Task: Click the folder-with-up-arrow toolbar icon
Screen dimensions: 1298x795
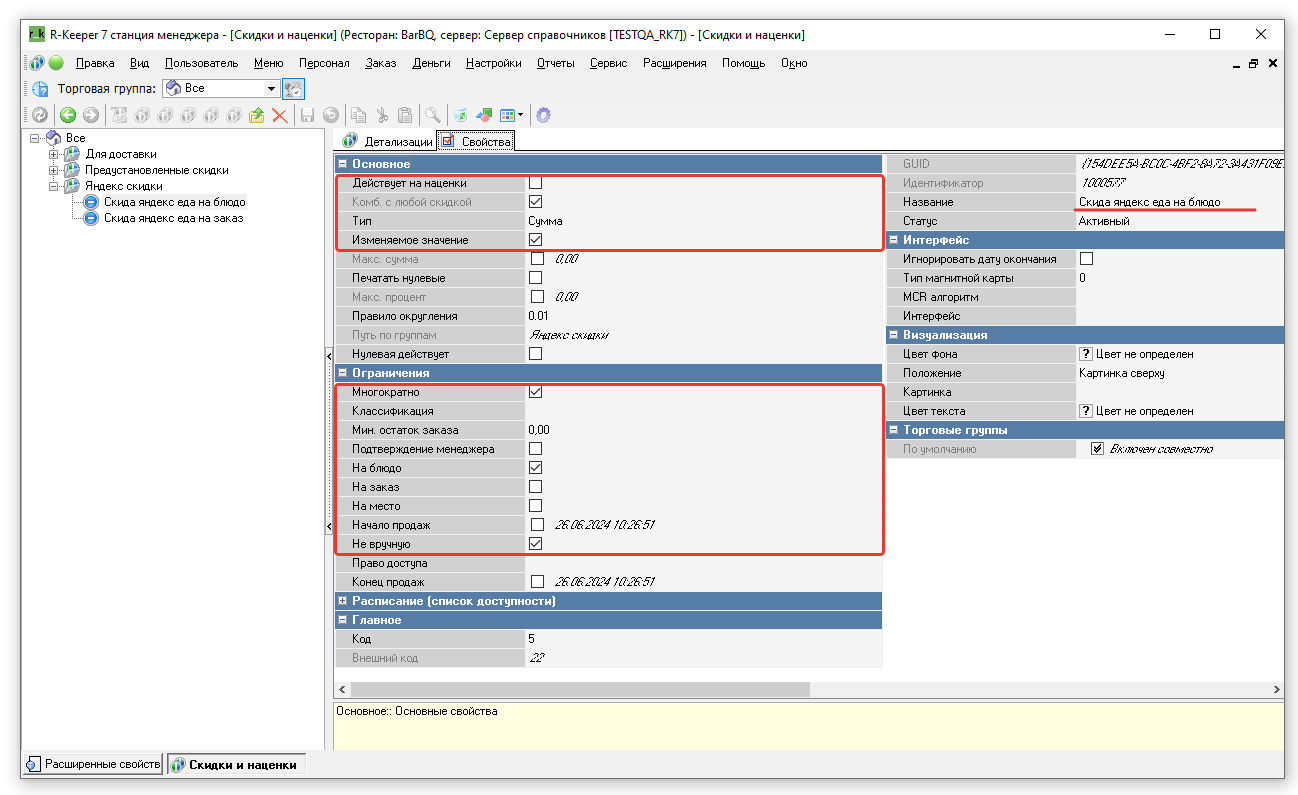Action: coord(257,115)
